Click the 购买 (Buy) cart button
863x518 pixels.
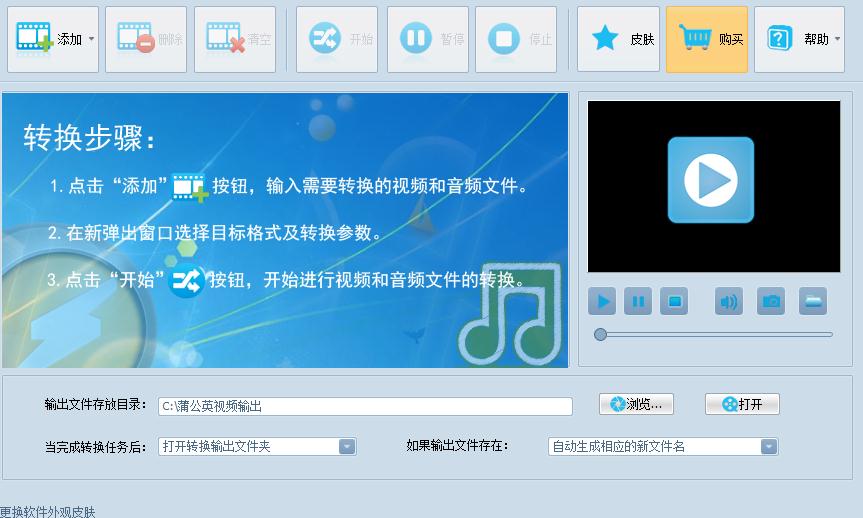point(707,39)
